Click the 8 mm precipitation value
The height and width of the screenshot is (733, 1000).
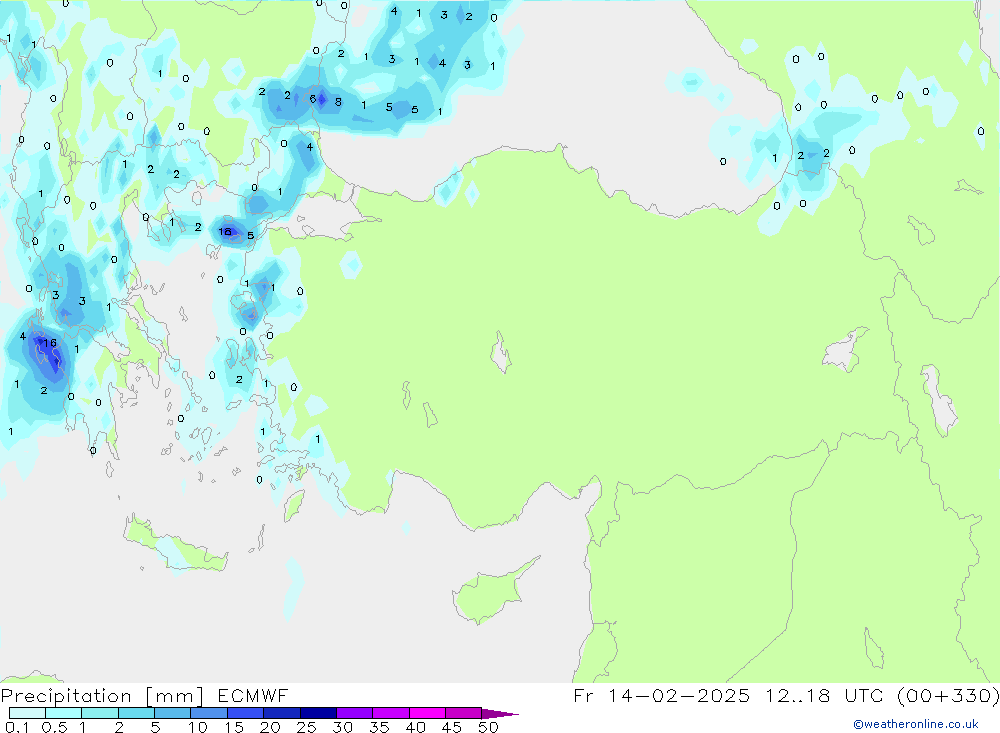338,101
